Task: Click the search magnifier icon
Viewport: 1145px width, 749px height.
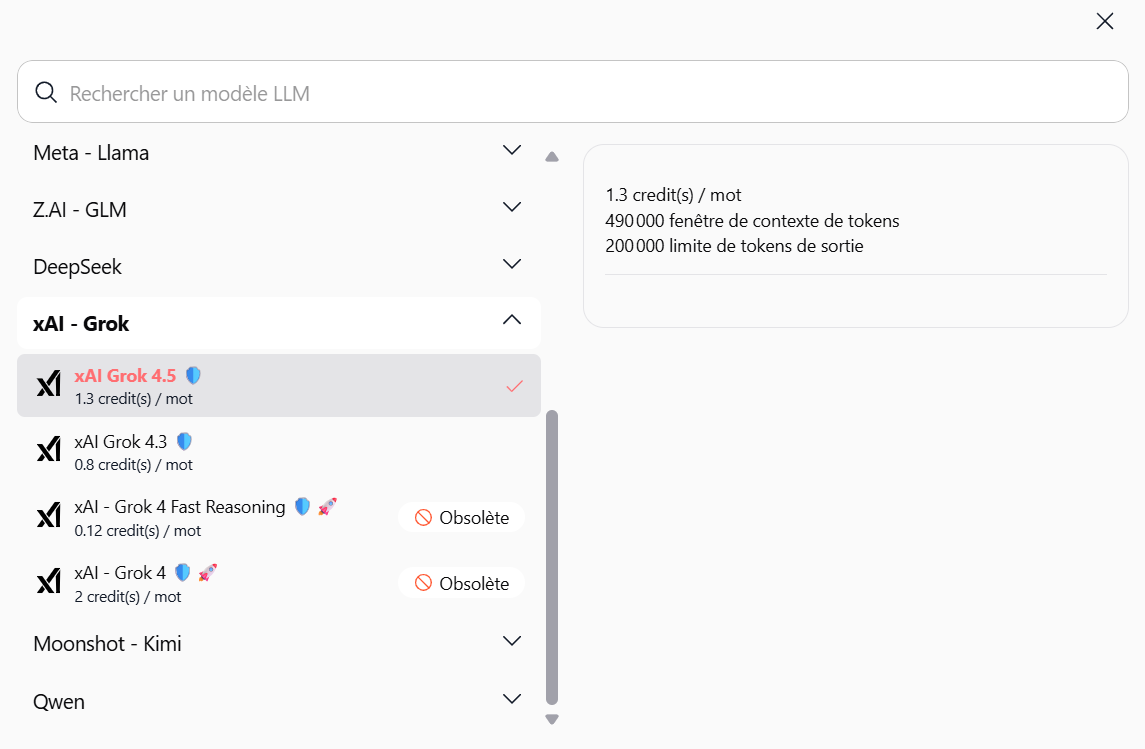Action: [46, 92]
